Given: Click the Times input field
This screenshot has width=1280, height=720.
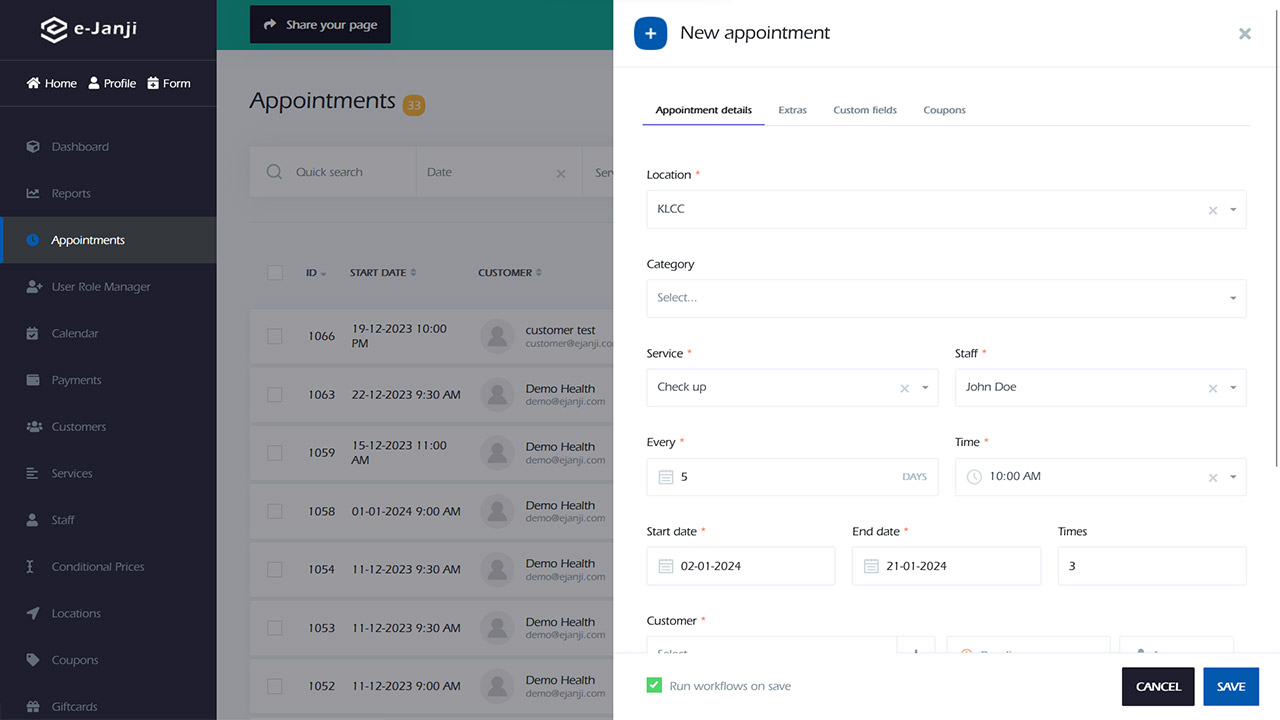Looking at the screenshot, I should (x=1152, y=566).
